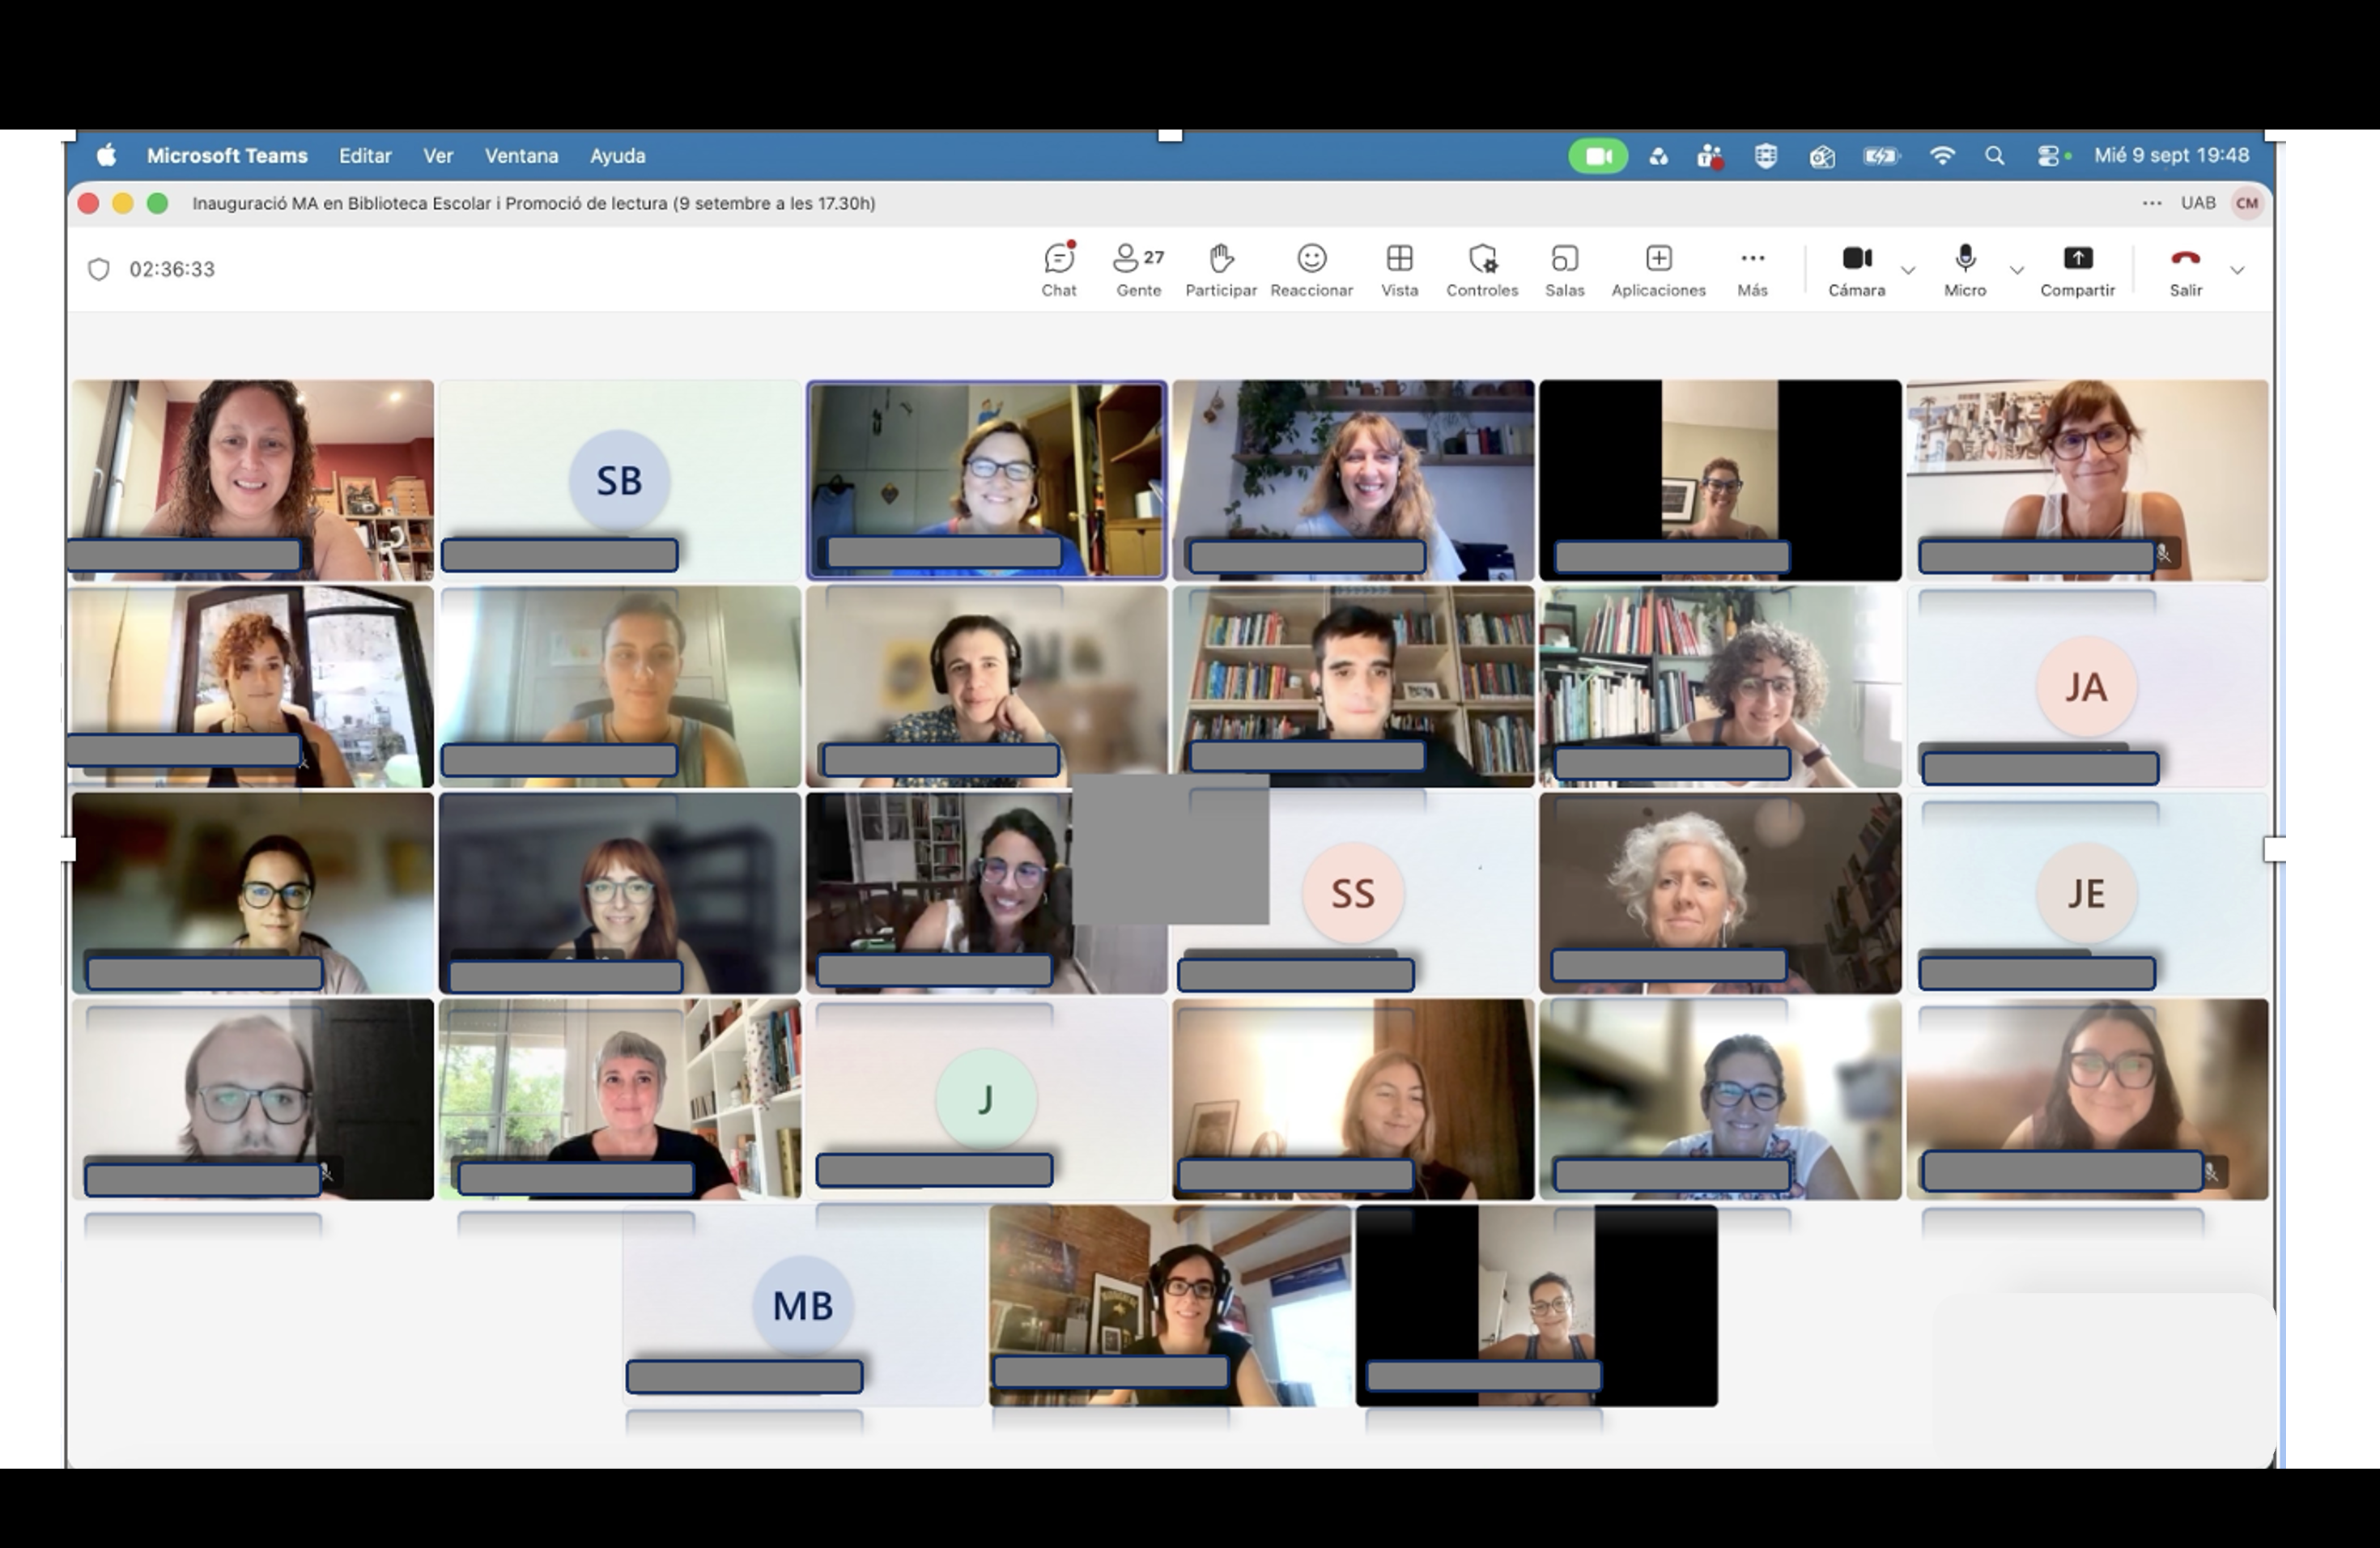Image resolution: width=2380 pixels, height=1548 pixels.
Task: Expand the Salir leave options chevron
Action: click(x=2237, y=270)
